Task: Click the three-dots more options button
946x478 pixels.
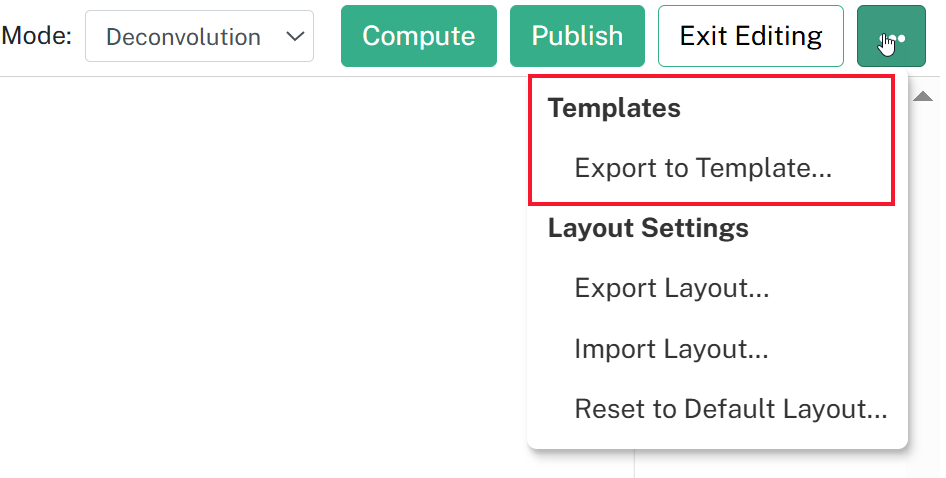Action: 891,36
